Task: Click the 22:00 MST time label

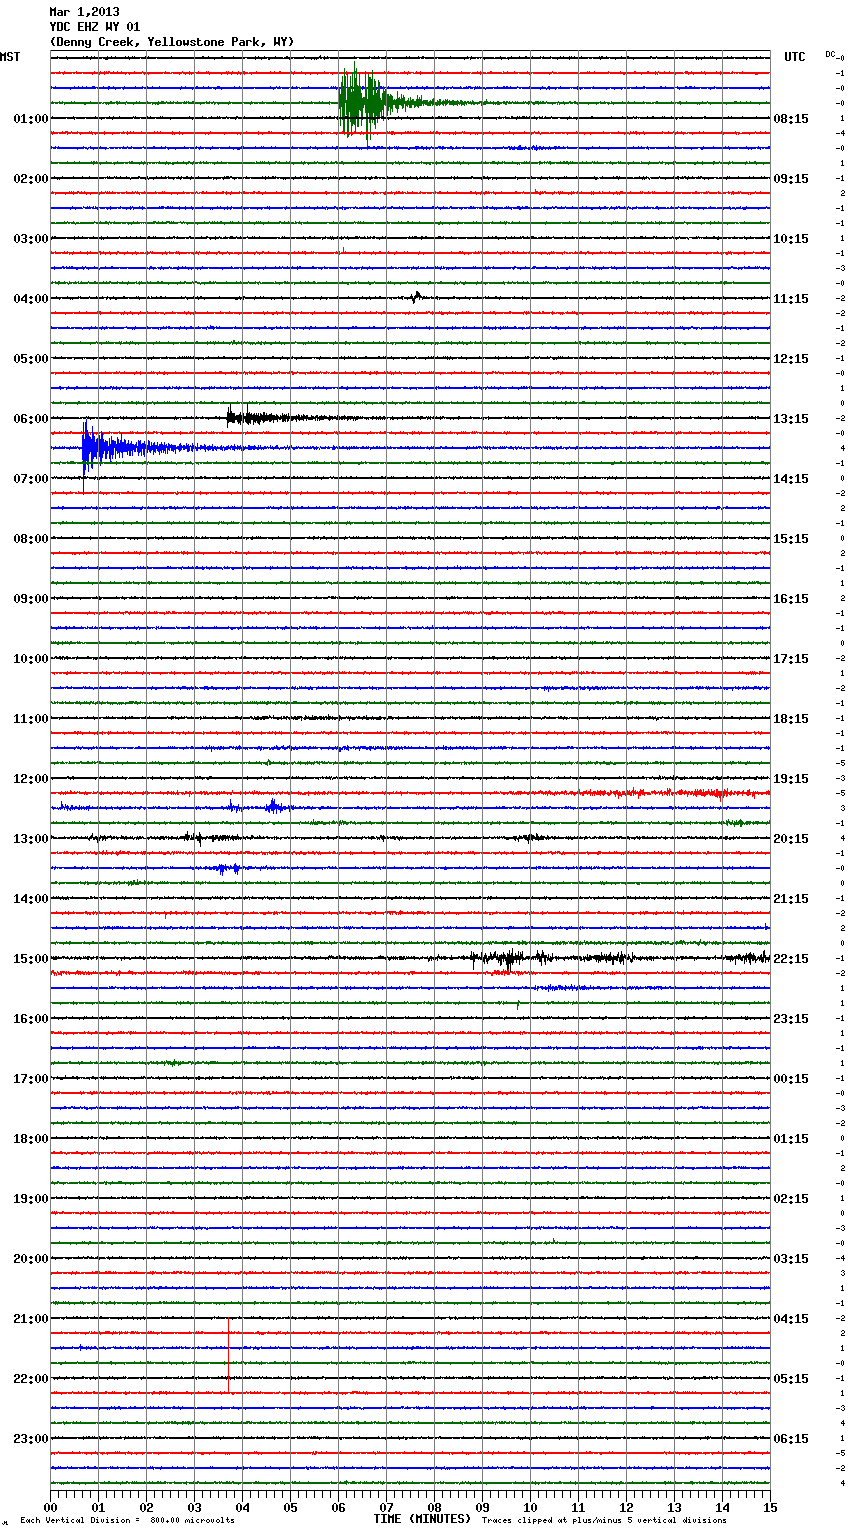Action: coord(31,1379)
